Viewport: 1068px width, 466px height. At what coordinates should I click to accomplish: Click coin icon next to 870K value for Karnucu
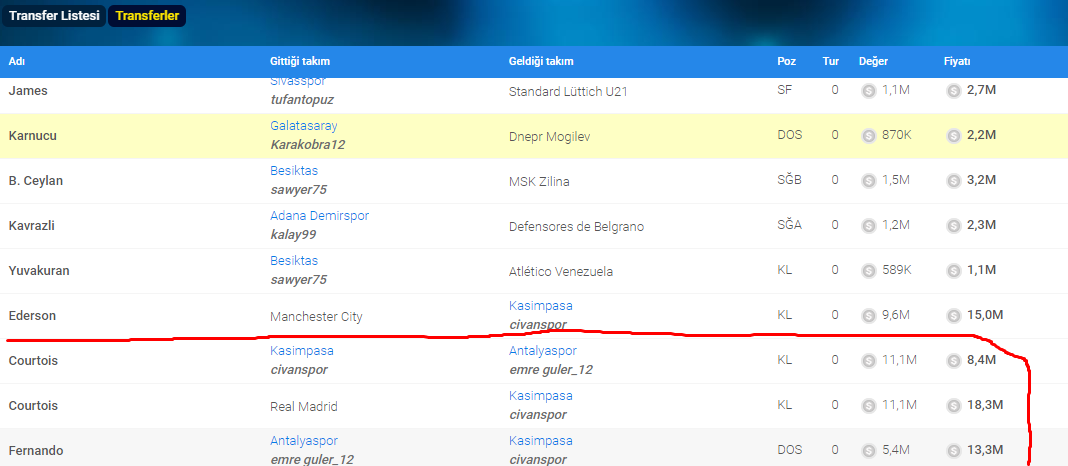point(868,136)
